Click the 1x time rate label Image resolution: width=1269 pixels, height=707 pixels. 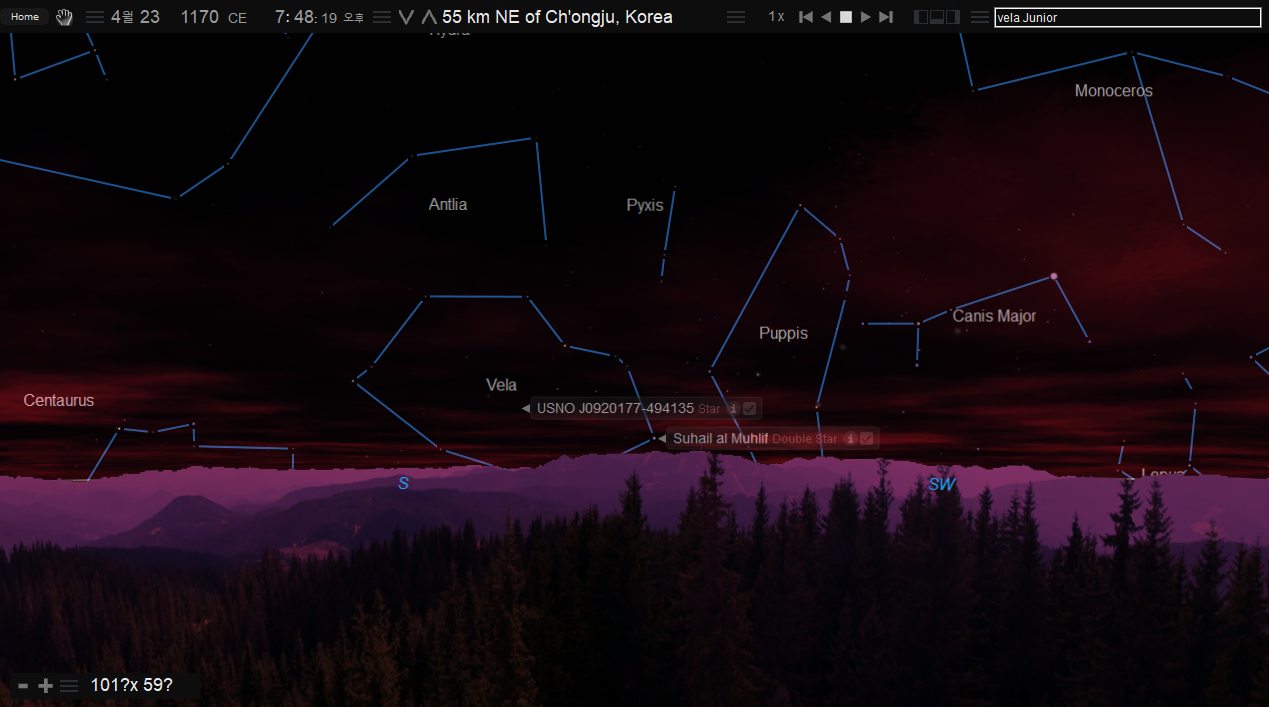(776, 17)
